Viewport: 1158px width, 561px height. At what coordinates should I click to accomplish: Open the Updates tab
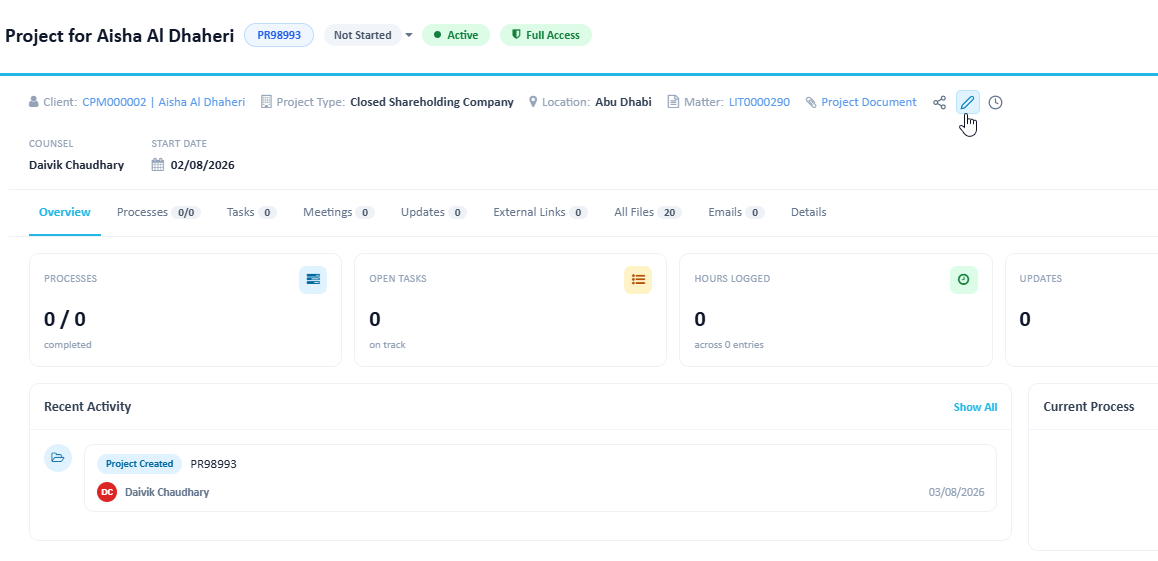[x=434, y=212]
